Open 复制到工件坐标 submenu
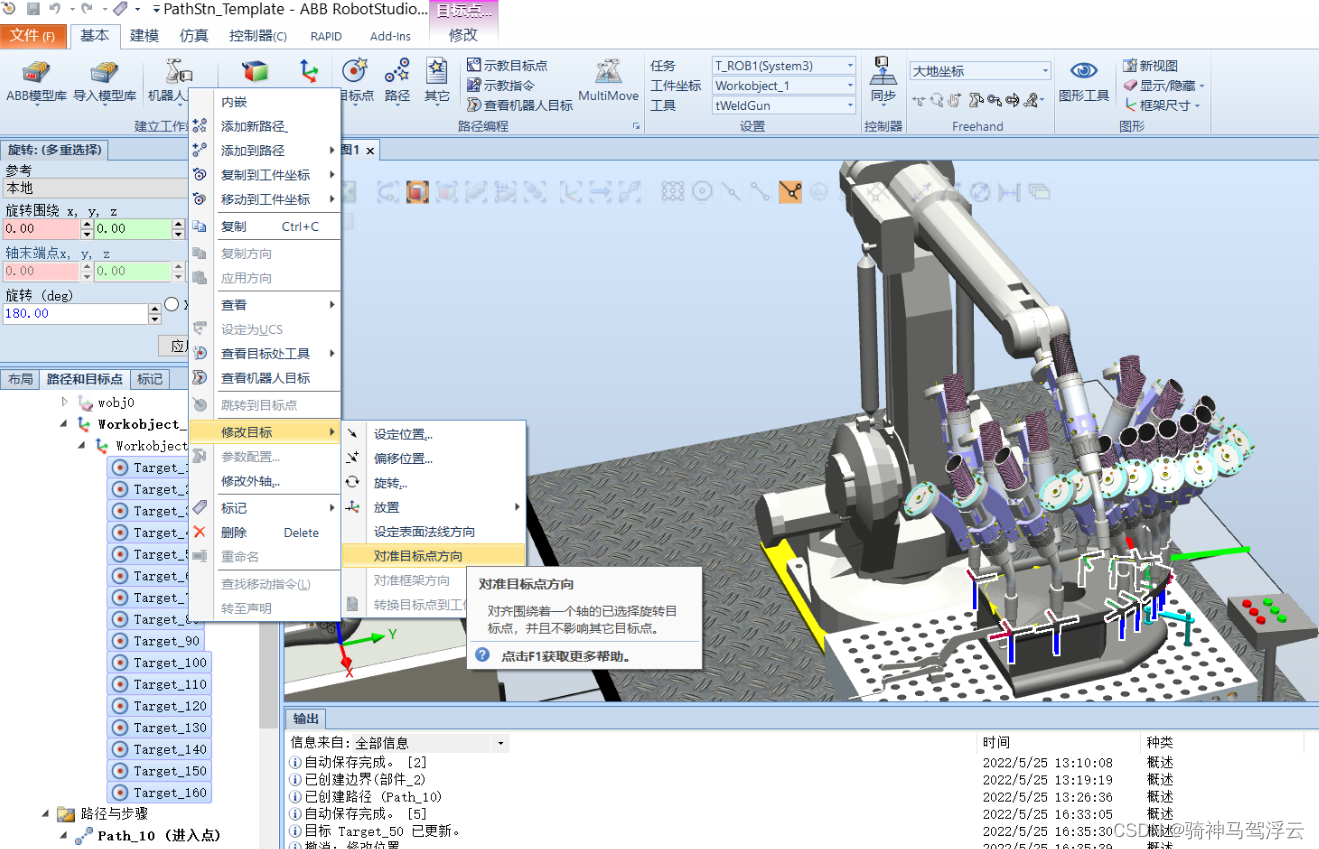Viewport: 1319px width, 849px height. (x=265, y=175)
